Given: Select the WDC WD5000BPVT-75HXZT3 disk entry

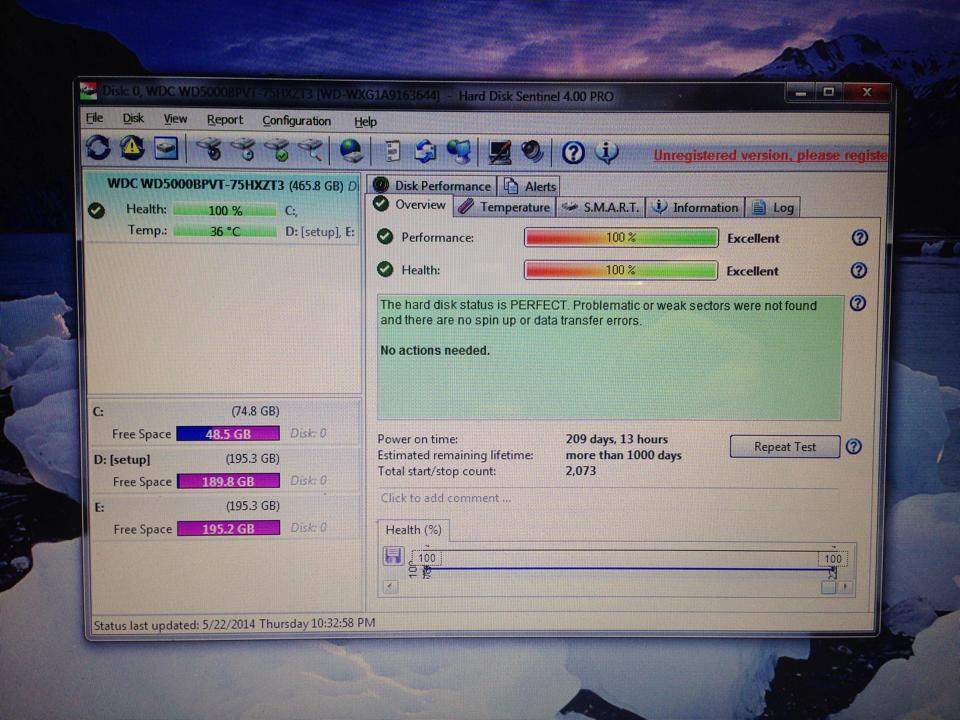Looking at the screenshot, I should click(x=223, y=208).
